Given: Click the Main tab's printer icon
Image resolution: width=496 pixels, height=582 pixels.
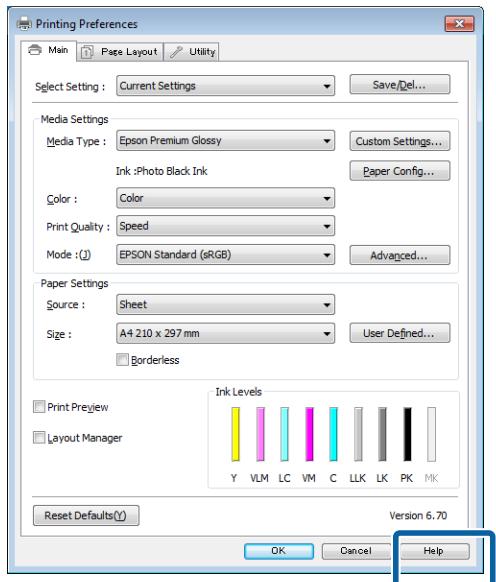Looking at the screenshot, I should [x=35, y=50].
